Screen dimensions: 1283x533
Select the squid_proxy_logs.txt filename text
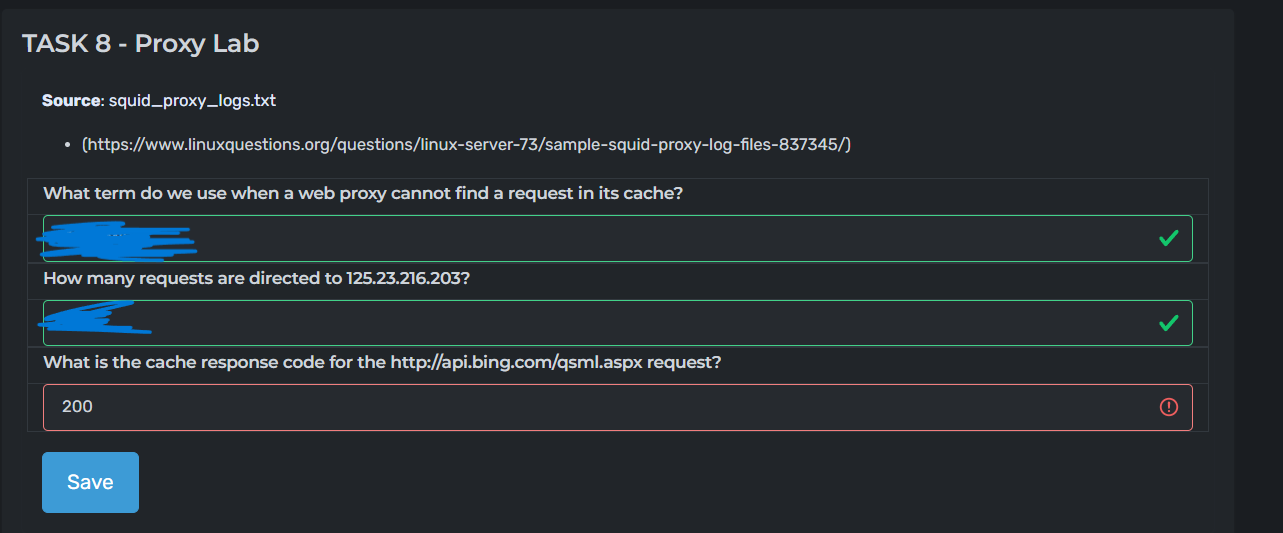192,101
